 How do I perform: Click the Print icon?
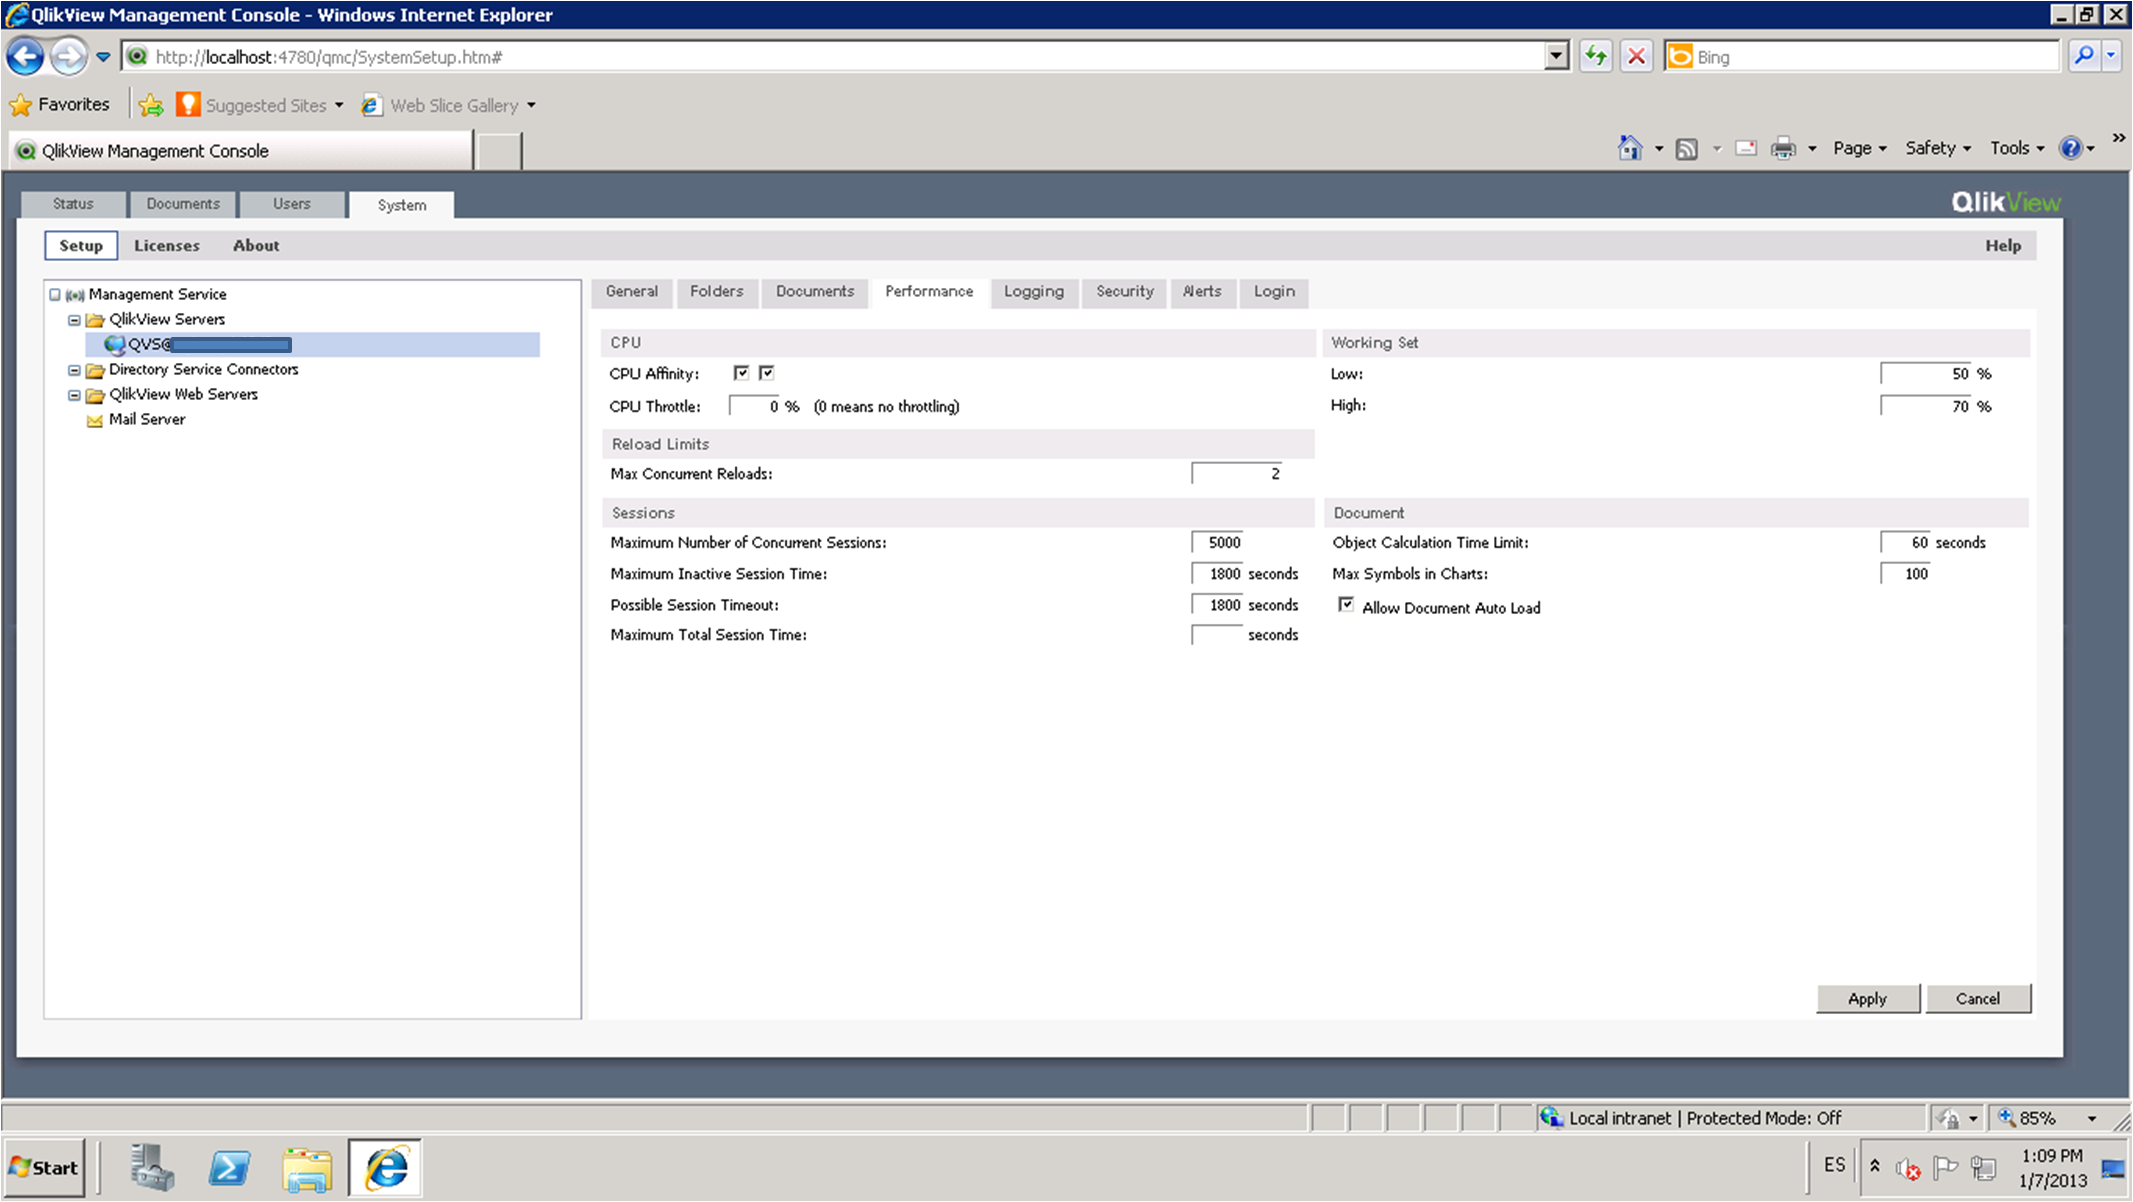[1783, 148]
